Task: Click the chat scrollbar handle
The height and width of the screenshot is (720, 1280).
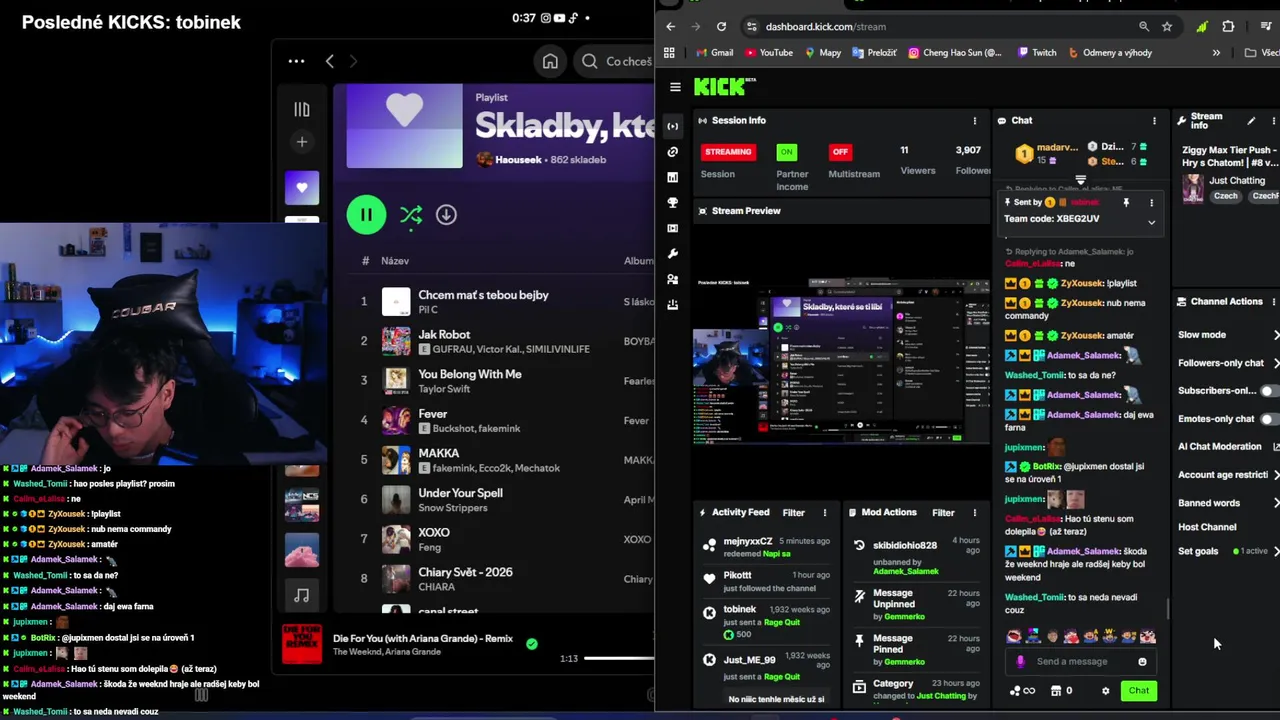Action: pos(1167,609)
